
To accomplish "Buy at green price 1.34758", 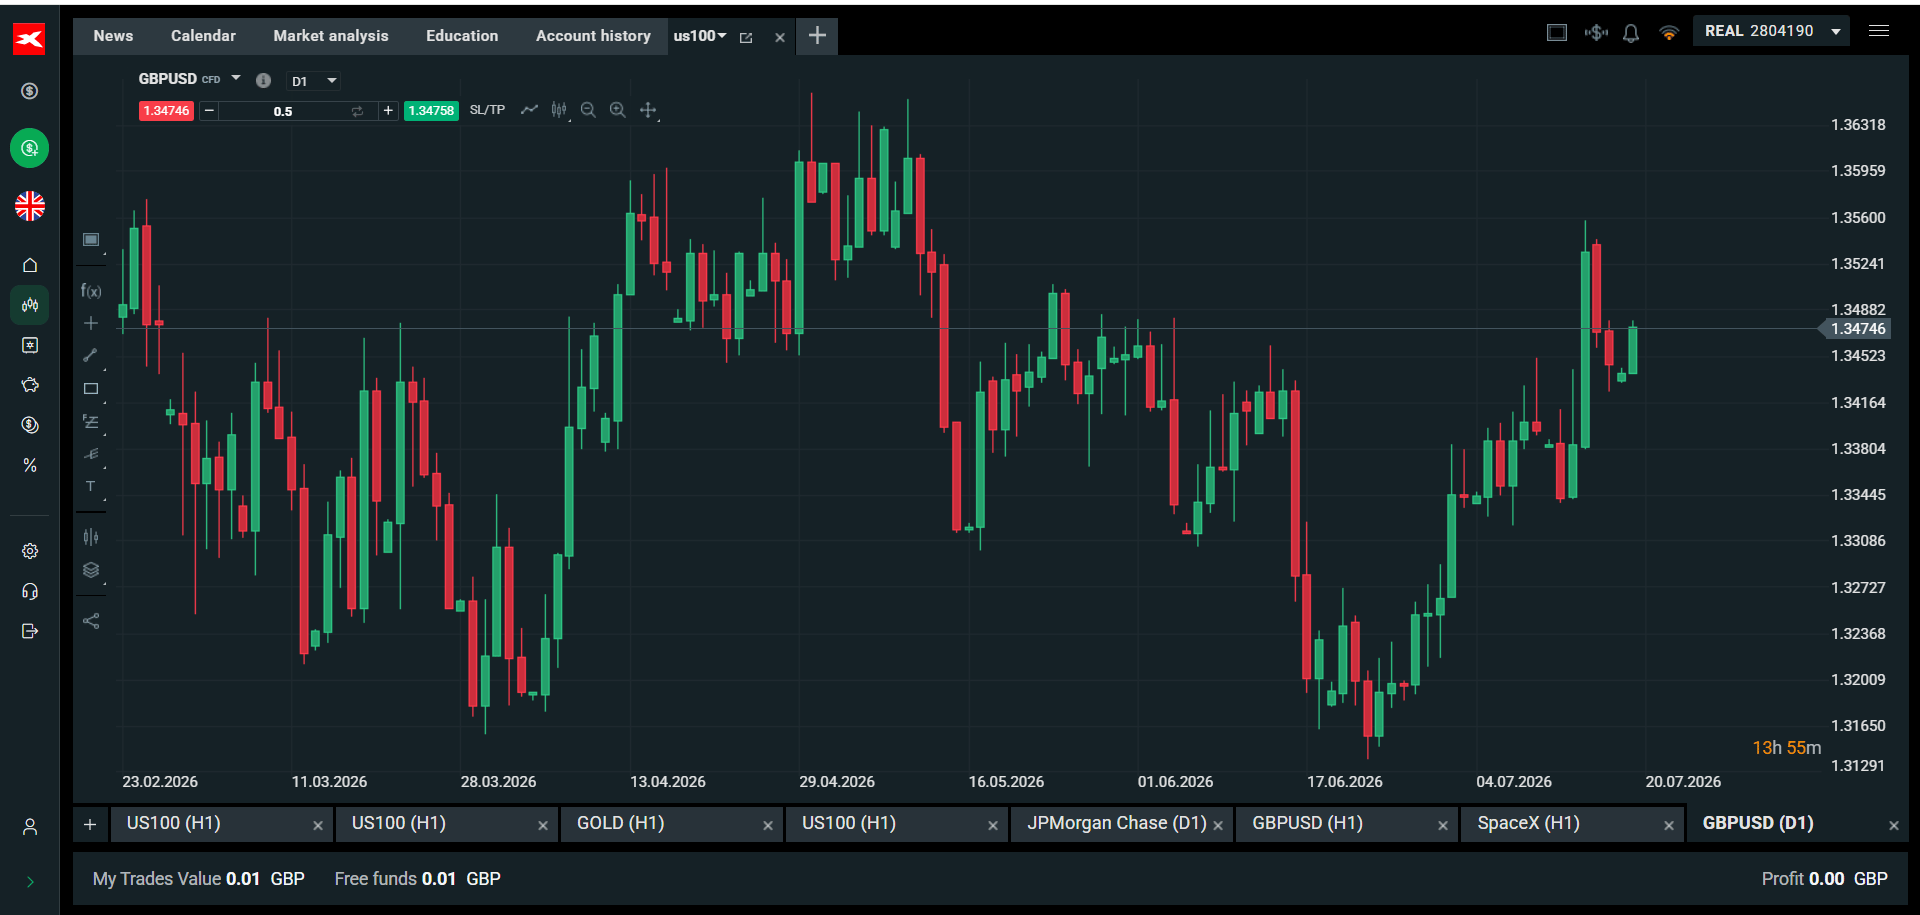I will click(431, 111).
